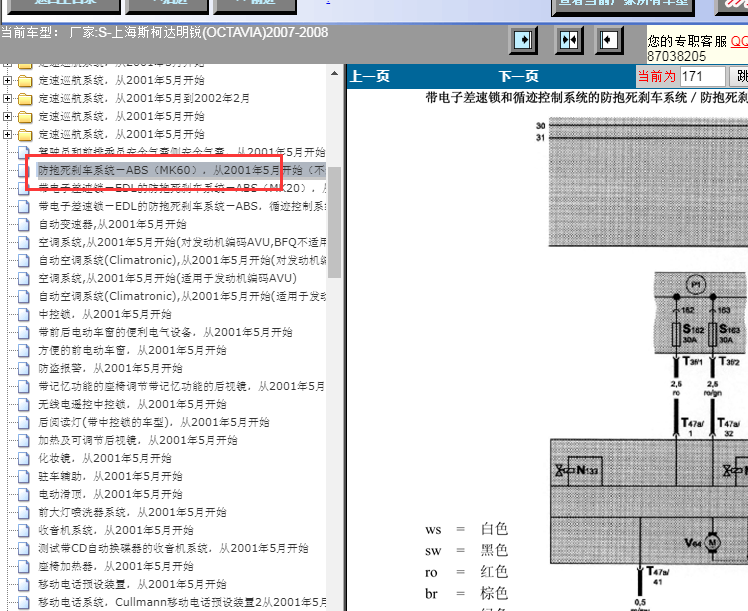The width and height of the screenshot is (748, 611).
Task: Click tree panel scrollbar up arrow
Action: [334, 74]
